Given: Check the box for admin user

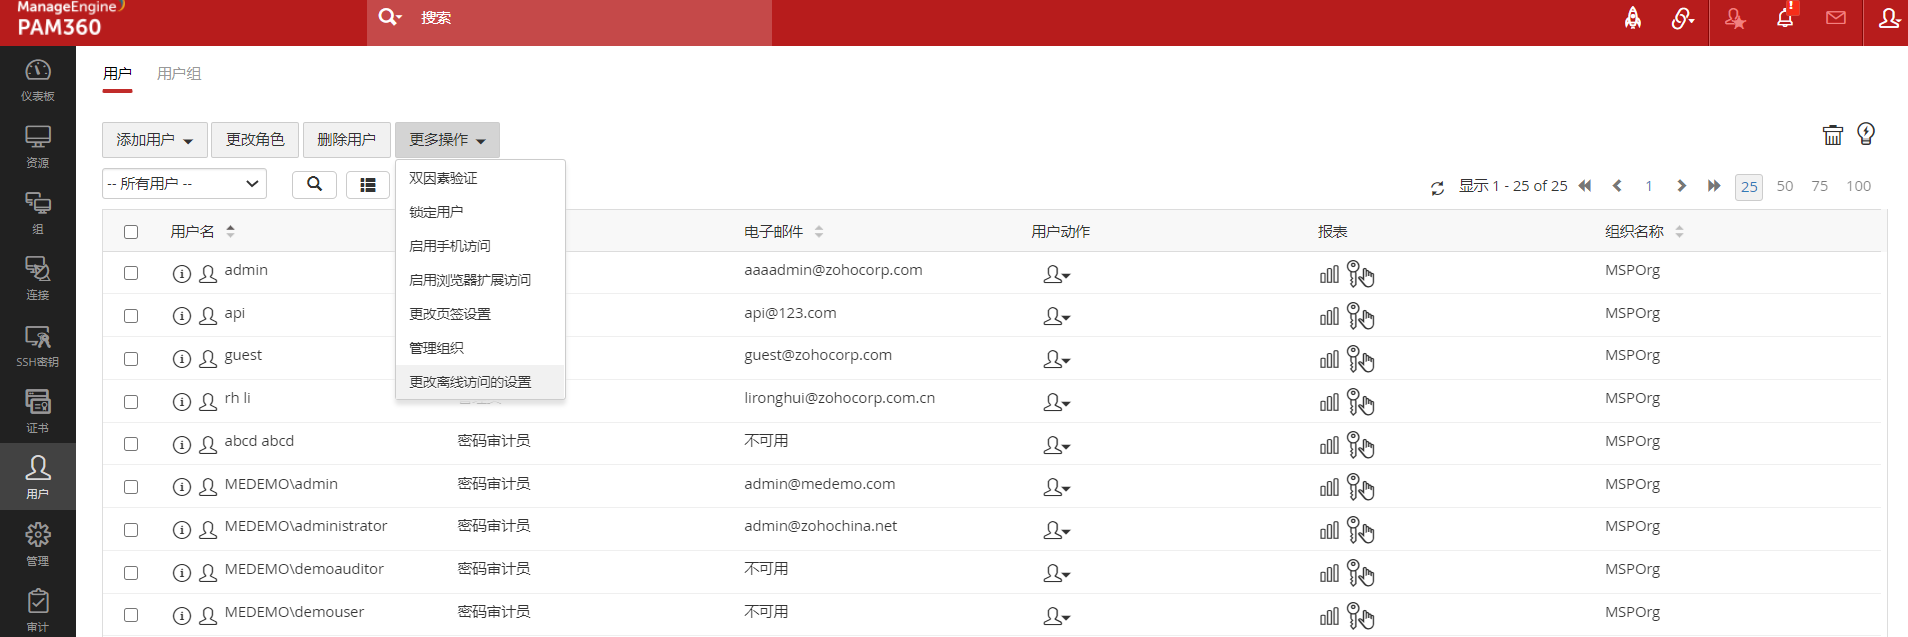Looking at the screenshot, I should (131, 273).
